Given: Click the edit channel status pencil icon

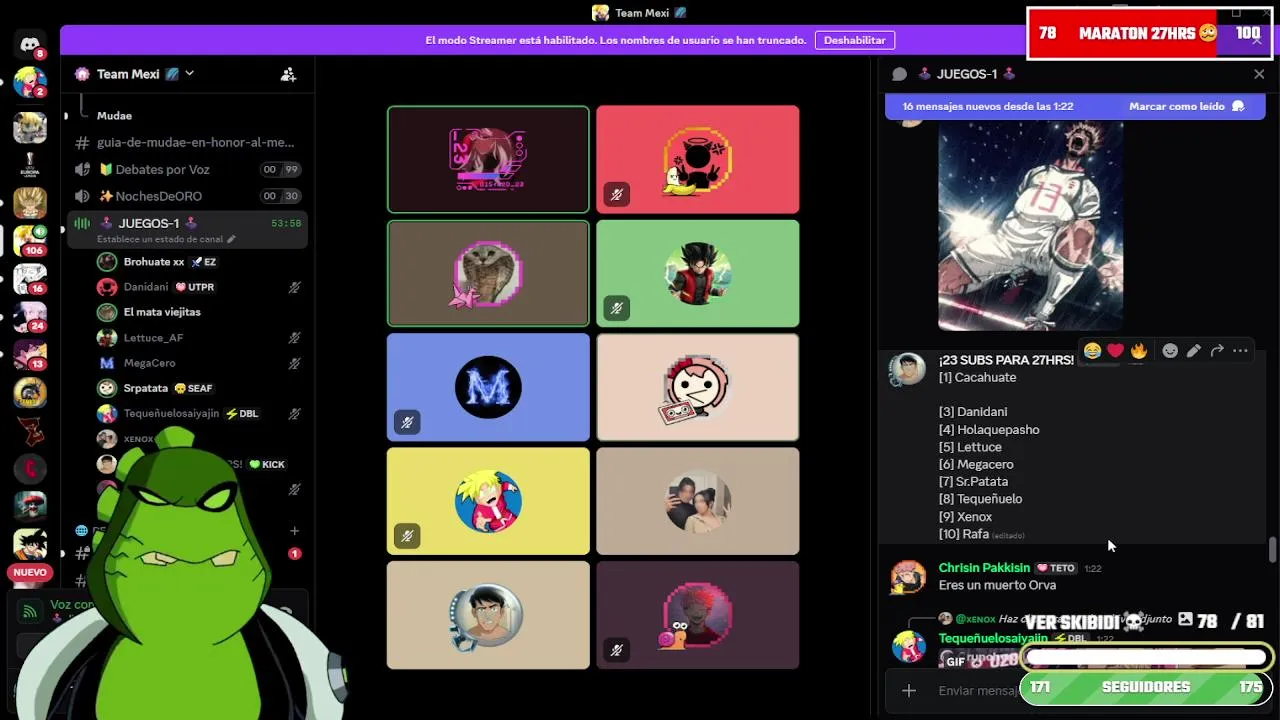Looking at the screenshot, I should point(232,240).
